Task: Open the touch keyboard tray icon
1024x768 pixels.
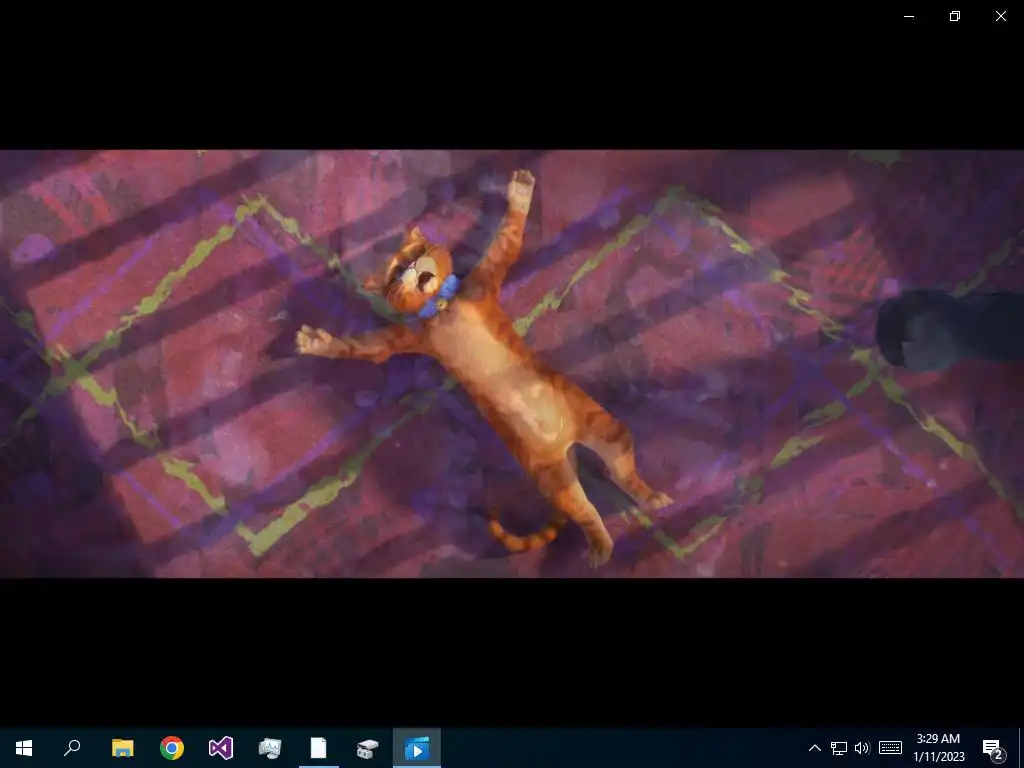Action: coord(890,748)
